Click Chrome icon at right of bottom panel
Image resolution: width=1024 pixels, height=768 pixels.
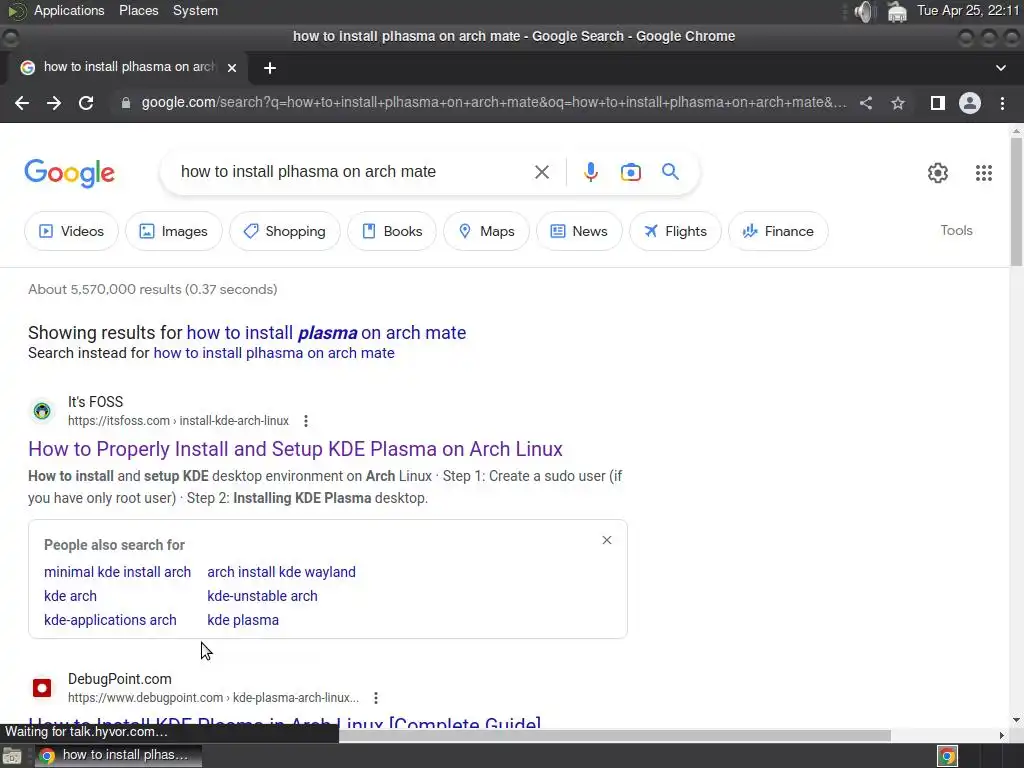947,756
